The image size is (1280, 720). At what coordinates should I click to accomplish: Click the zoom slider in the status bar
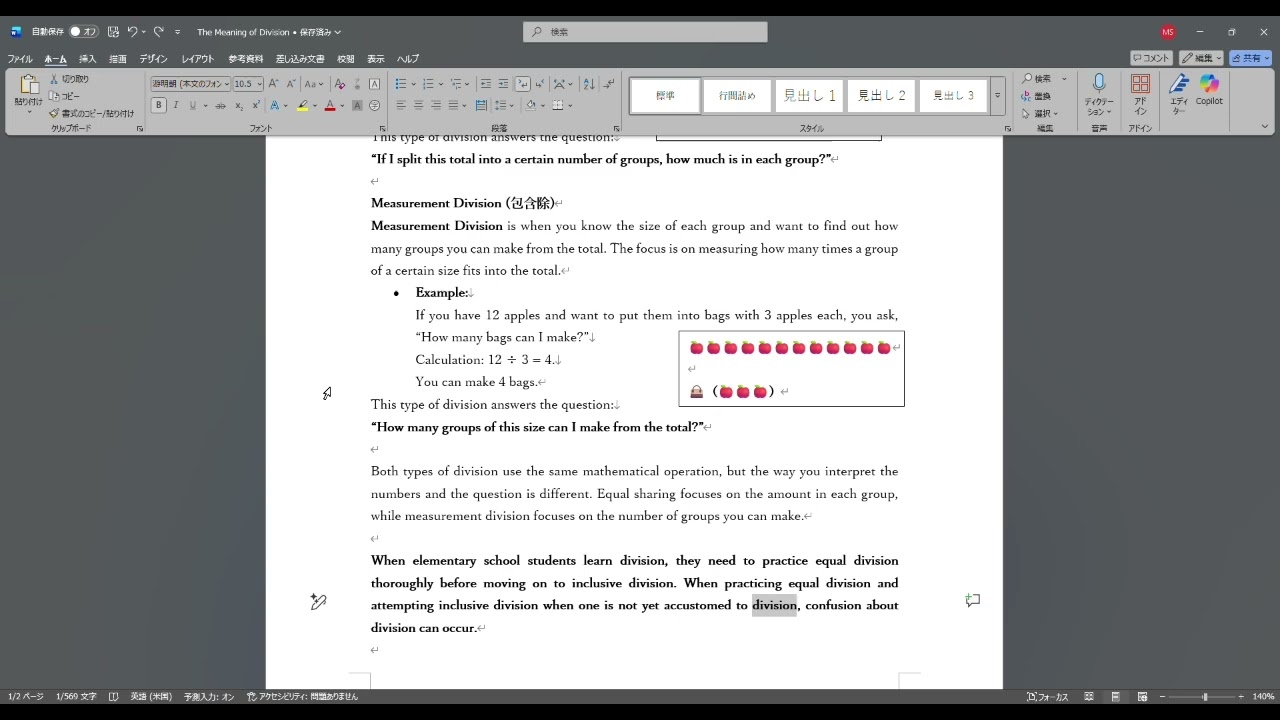[1201, 697]
